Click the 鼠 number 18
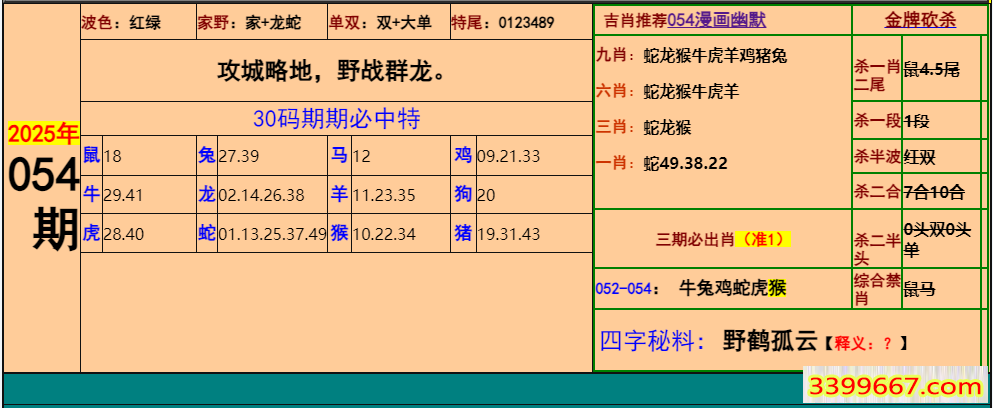This screenshot has width=993, height=408. pos(113,156)
